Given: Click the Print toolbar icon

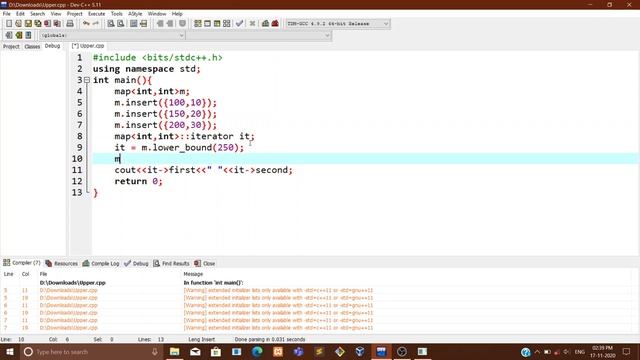Looking at the screenshot, I should point(70,24).
